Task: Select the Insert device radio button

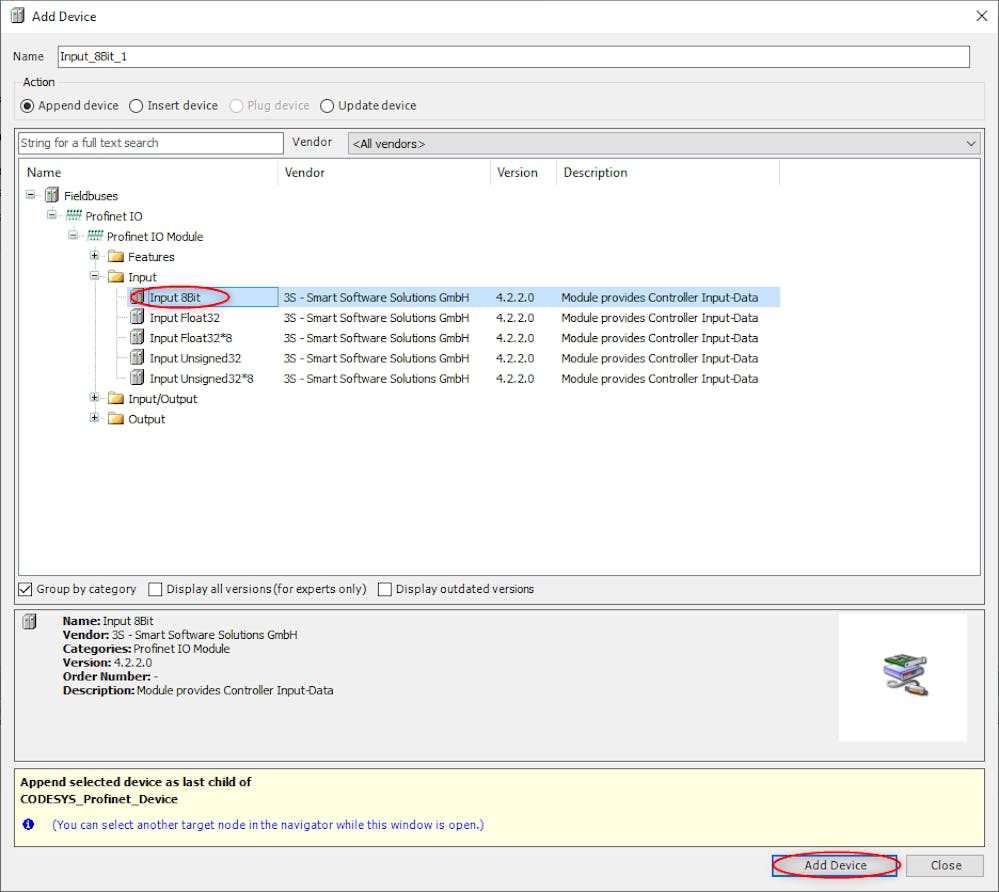Action: [x=136, y=106]
